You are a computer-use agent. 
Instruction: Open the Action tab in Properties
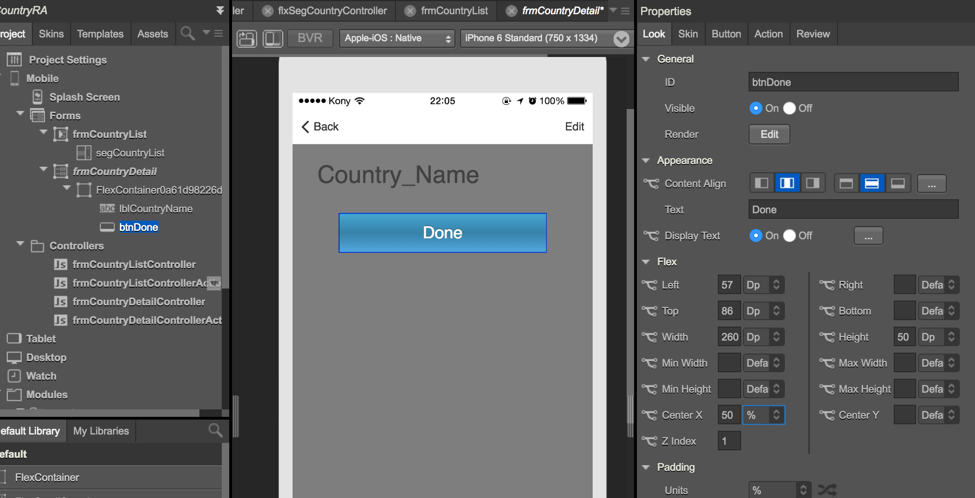pos(768,34)
